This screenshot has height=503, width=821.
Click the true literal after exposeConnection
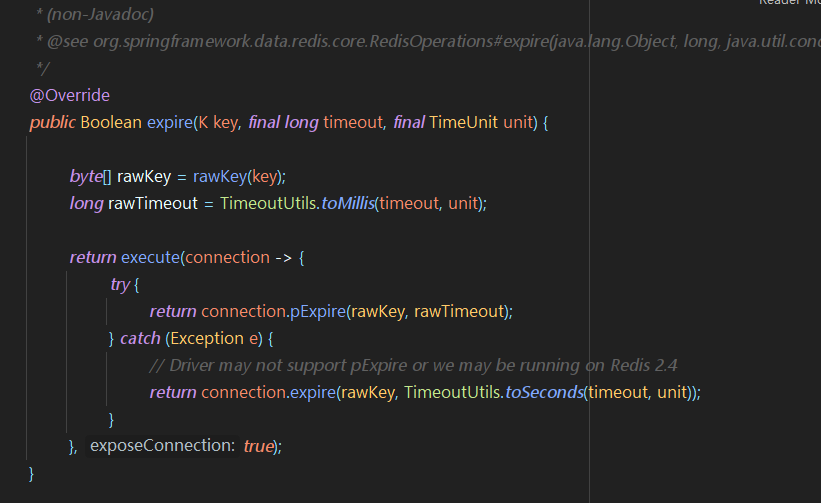(259, 446)
